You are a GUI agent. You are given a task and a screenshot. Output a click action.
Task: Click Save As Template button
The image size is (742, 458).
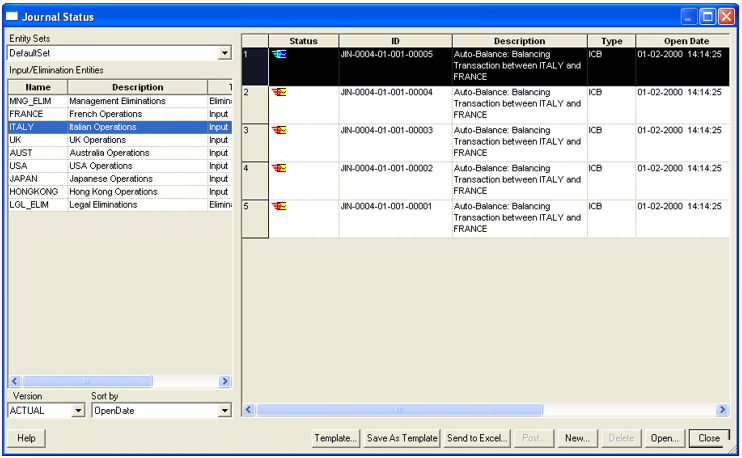[x=402, y=438]
